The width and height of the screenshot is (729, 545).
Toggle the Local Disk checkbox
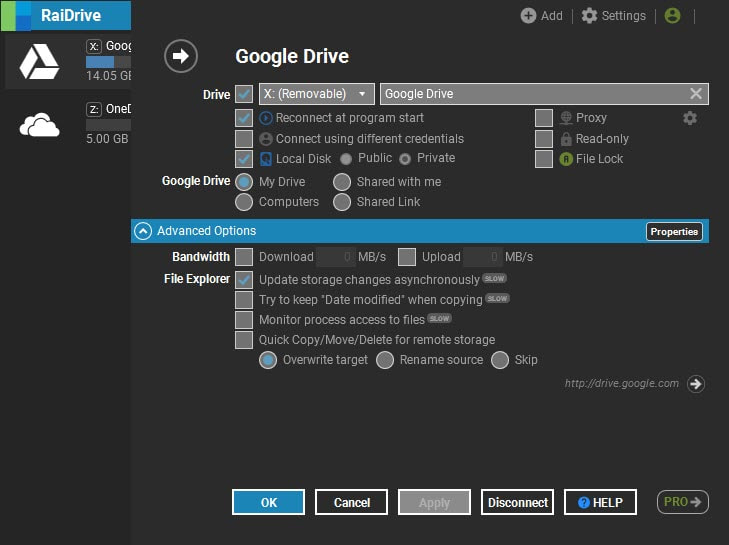(244, 159)
